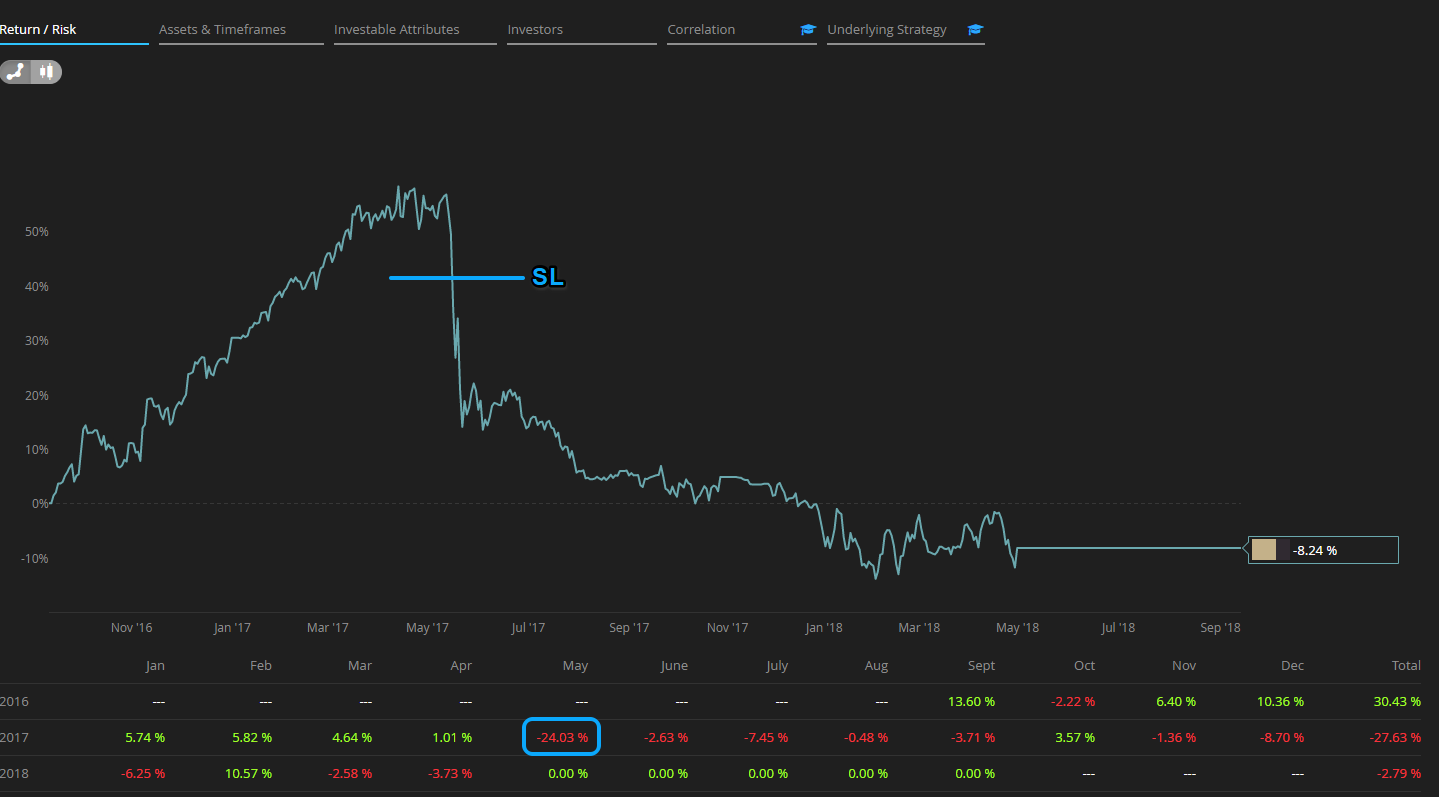Click the Jan column header
Screen dimensions: 1439x797
(x=155, y=666)
